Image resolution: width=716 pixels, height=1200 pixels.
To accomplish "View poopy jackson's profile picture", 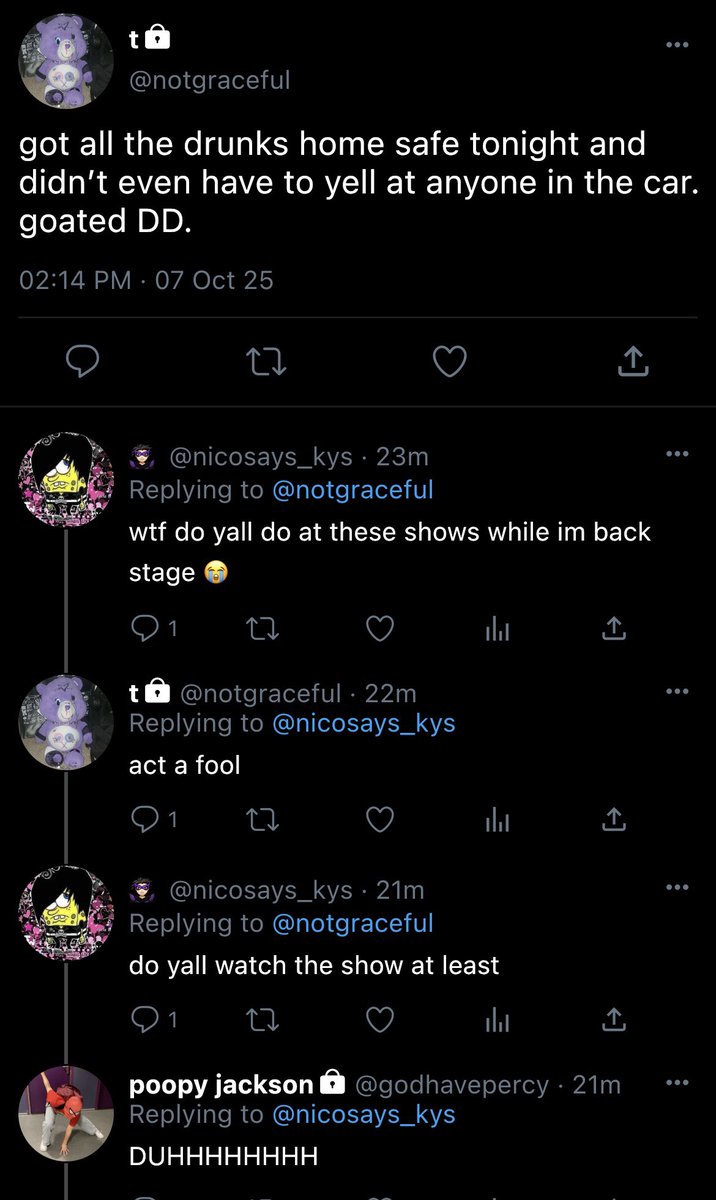I will click(x=68, y=1113).
